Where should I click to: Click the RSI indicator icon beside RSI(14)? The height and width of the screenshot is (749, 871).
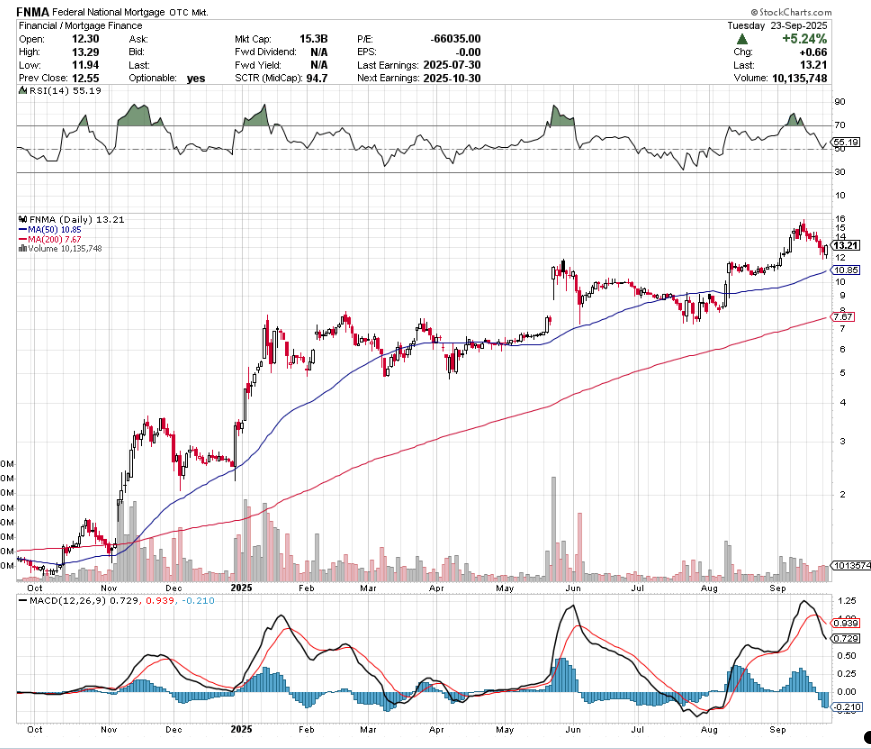pyautogui.click(x=23, y=91)
